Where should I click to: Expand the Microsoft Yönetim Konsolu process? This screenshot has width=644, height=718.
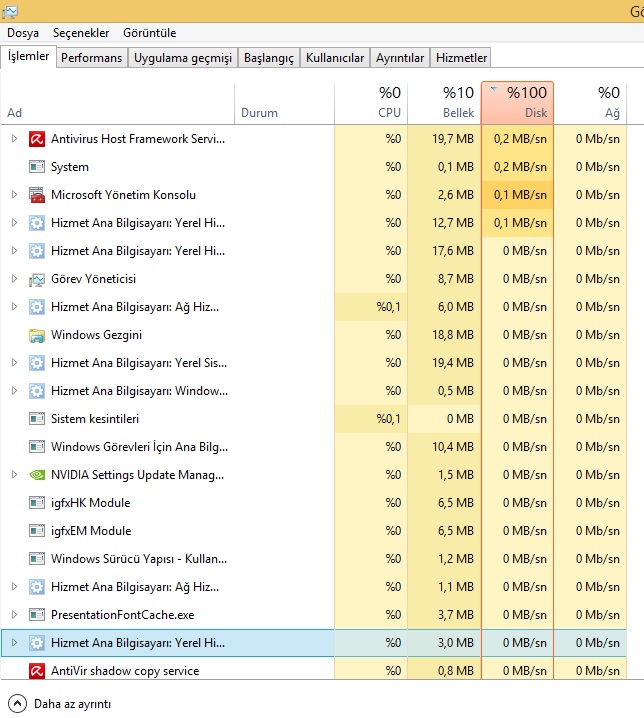pyautogui.click(x=14, y=195)
